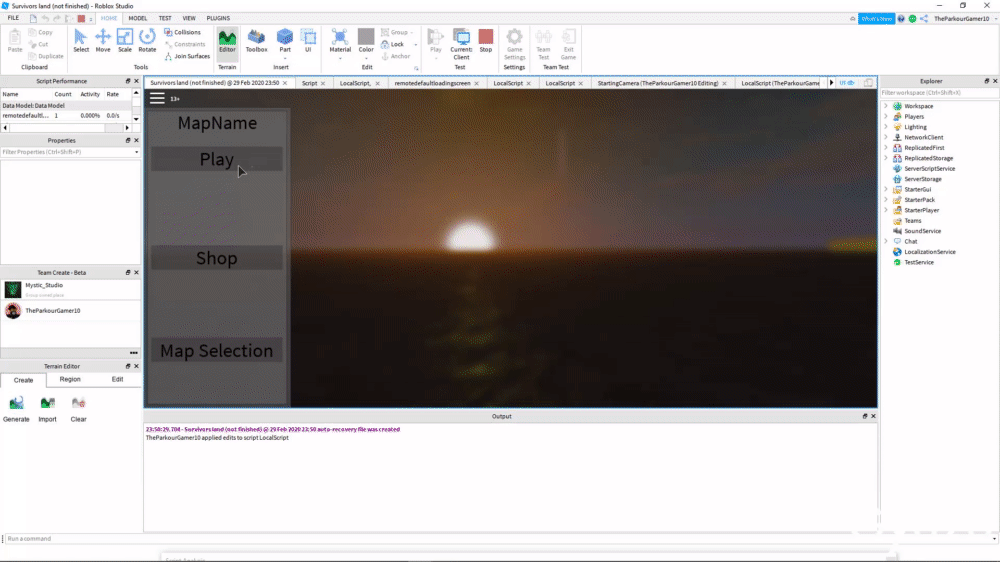
Task: Generate terrain in Terrain Editor
Action: click(16, 409)
